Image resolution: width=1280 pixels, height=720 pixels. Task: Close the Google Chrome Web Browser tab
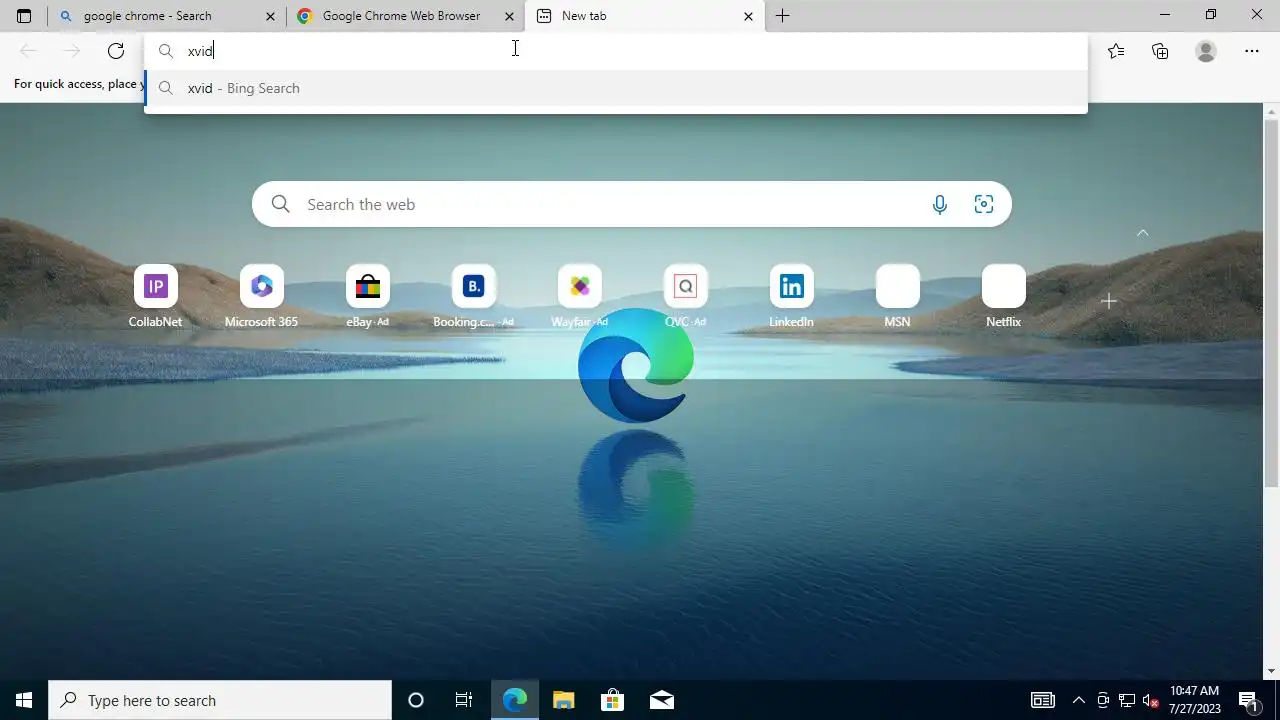[509, 16]
